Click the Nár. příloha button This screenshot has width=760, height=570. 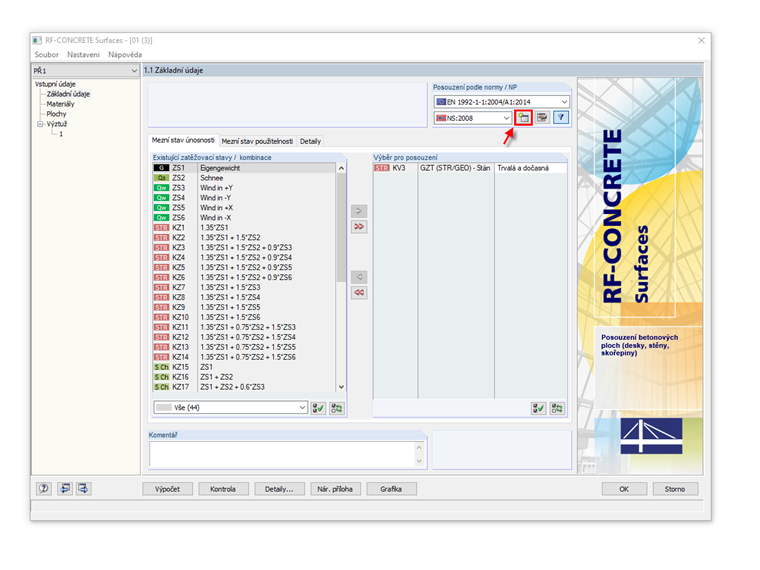click(x=335, y=489)
